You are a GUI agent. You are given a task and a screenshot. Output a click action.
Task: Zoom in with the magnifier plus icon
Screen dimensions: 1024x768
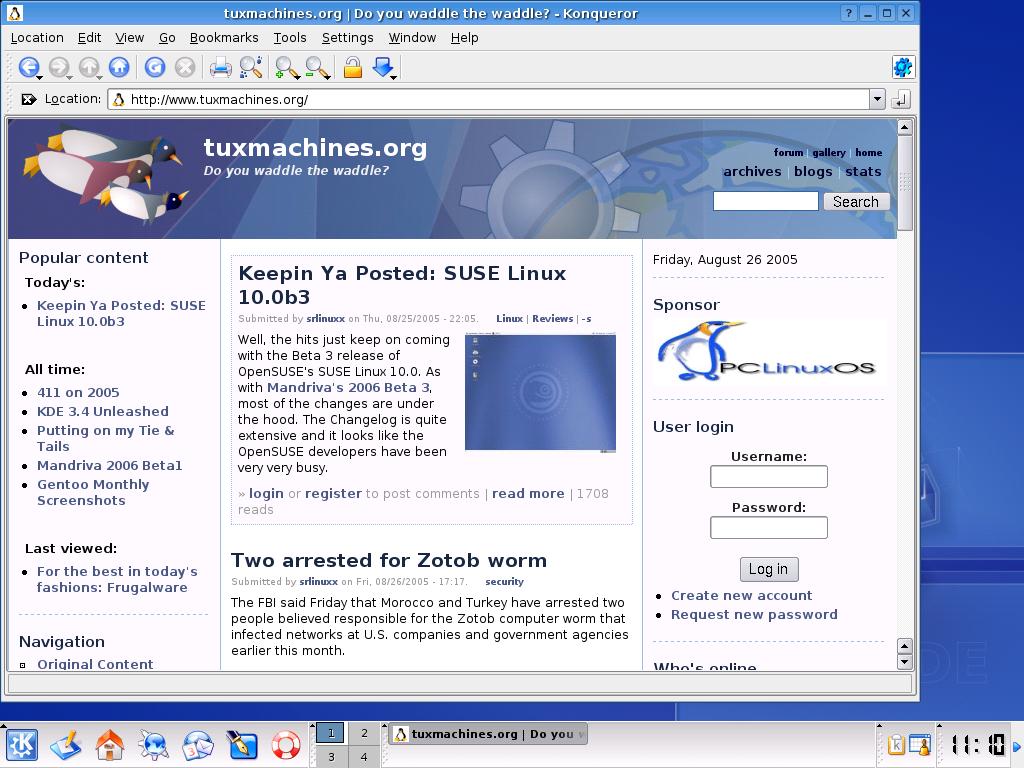285,67
